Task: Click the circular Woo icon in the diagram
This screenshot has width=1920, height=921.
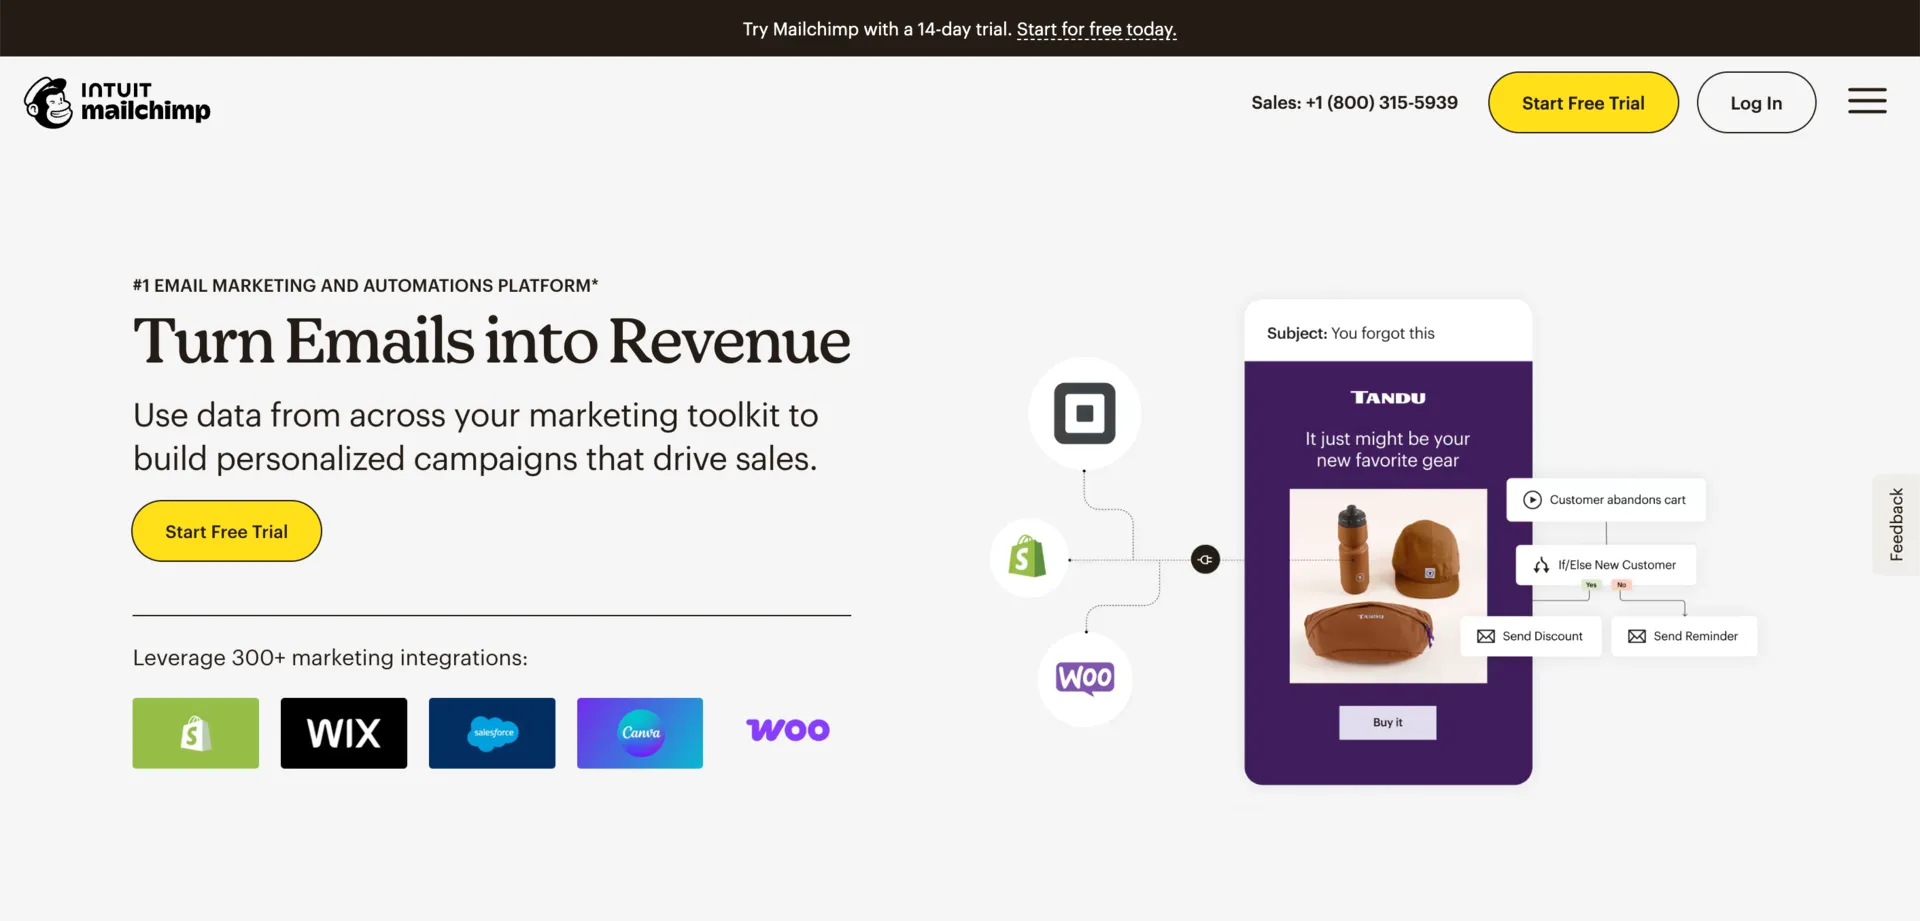Action: click(1085, 679)
